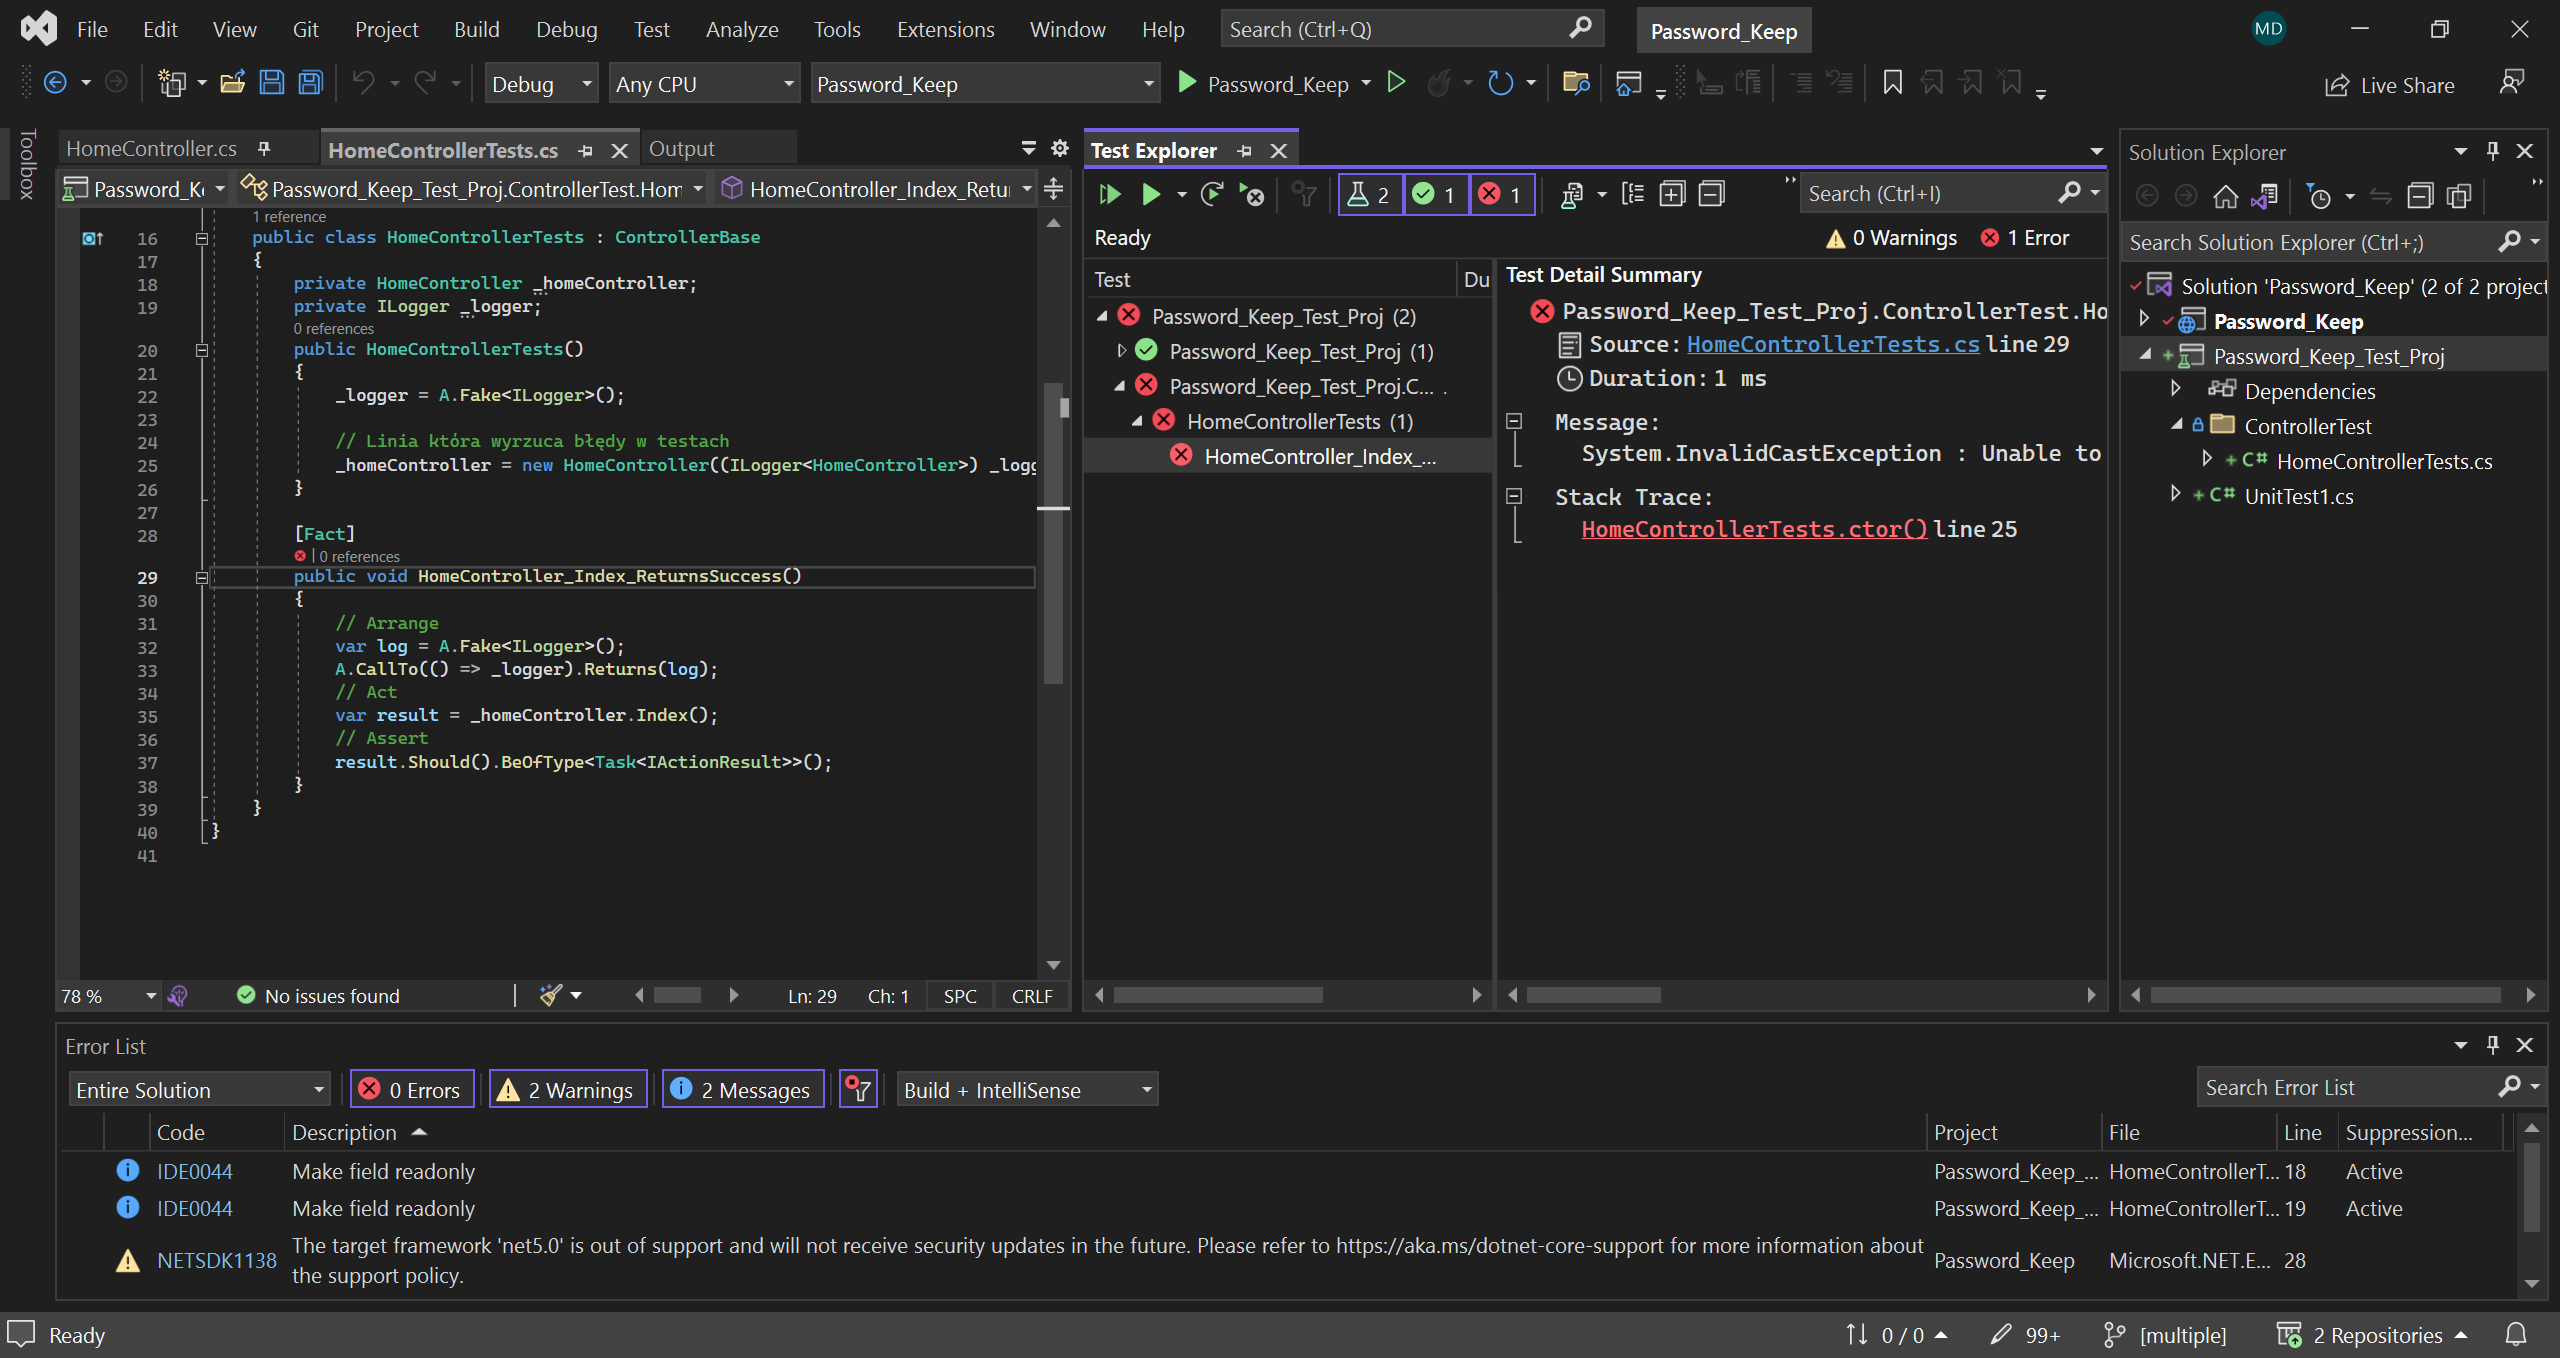Toggle the 2 Messages filter in Error List
Screen dimensions: 2560x1358
point(742,1089)
